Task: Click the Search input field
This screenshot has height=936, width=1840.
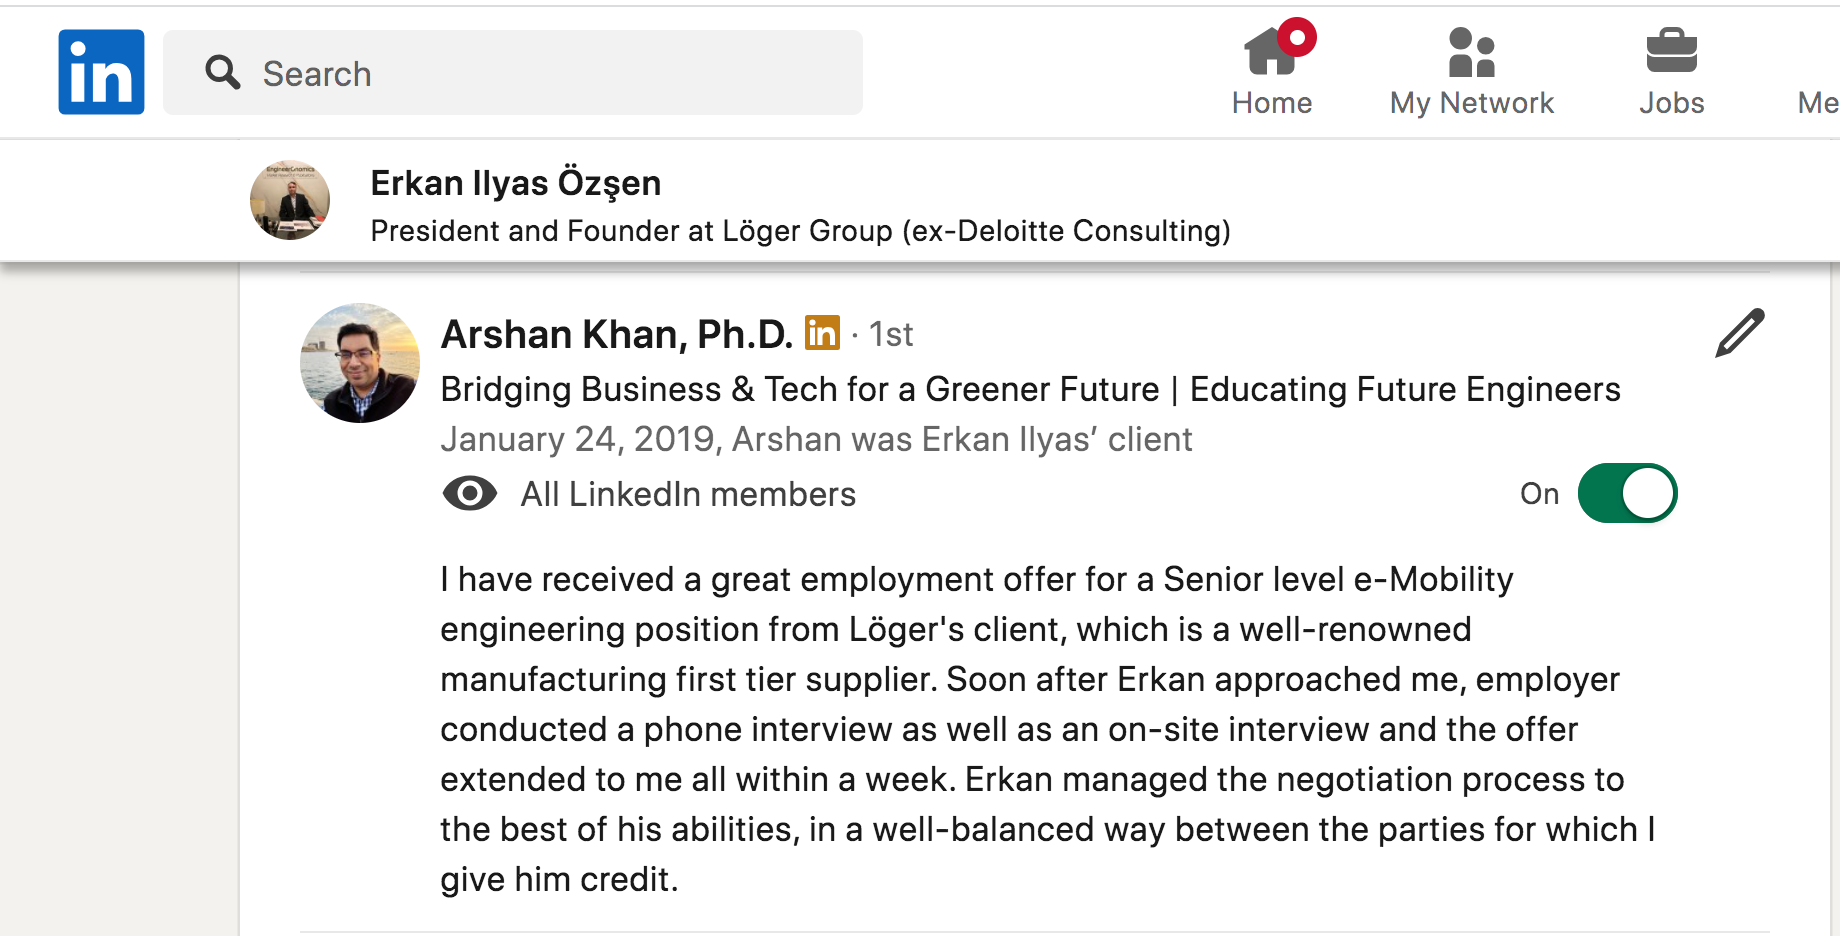Action: [540, 73]
